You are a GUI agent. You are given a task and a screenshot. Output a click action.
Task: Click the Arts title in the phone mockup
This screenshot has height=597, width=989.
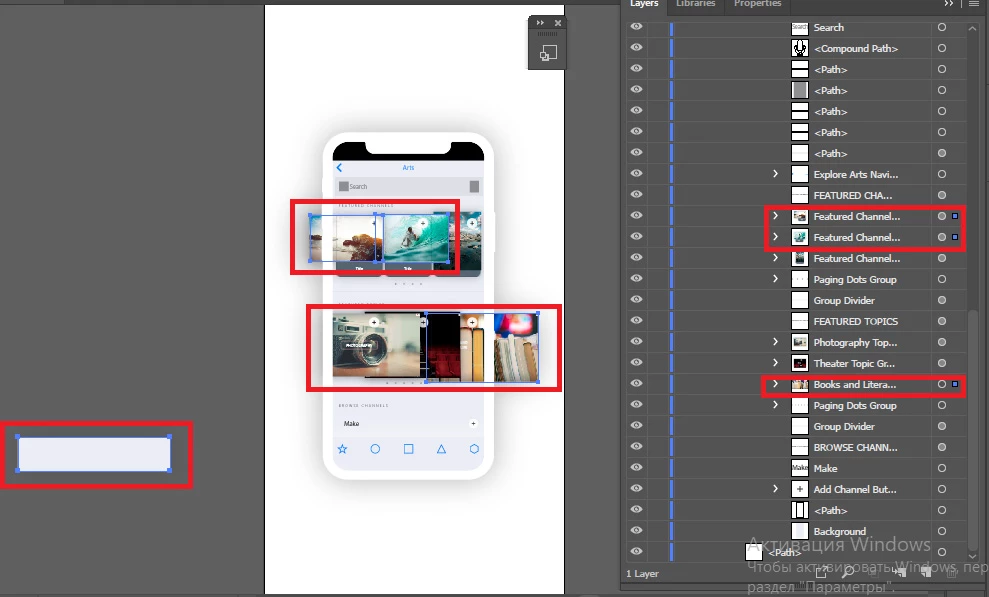pos(408,168)
